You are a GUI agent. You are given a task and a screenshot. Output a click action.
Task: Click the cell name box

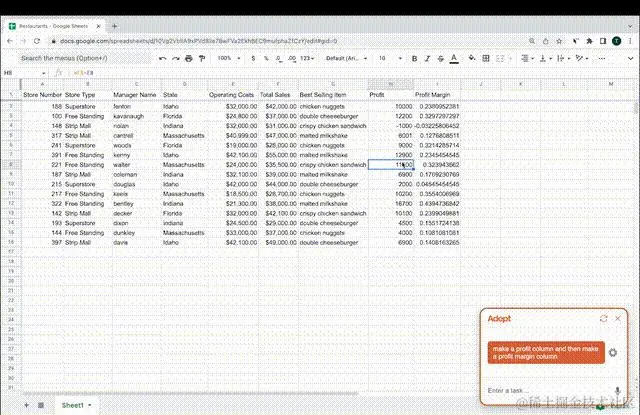(x=24, y=73)
